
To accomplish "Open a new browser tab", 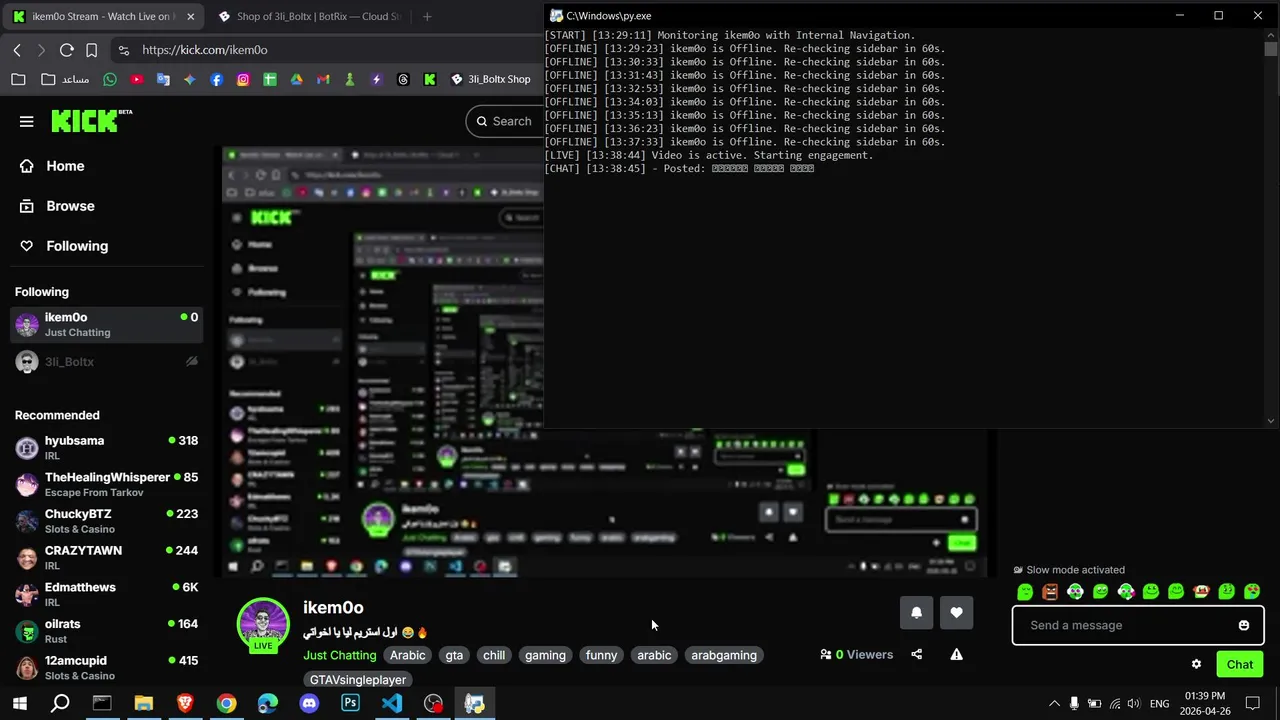I will [x=427, y=16].
